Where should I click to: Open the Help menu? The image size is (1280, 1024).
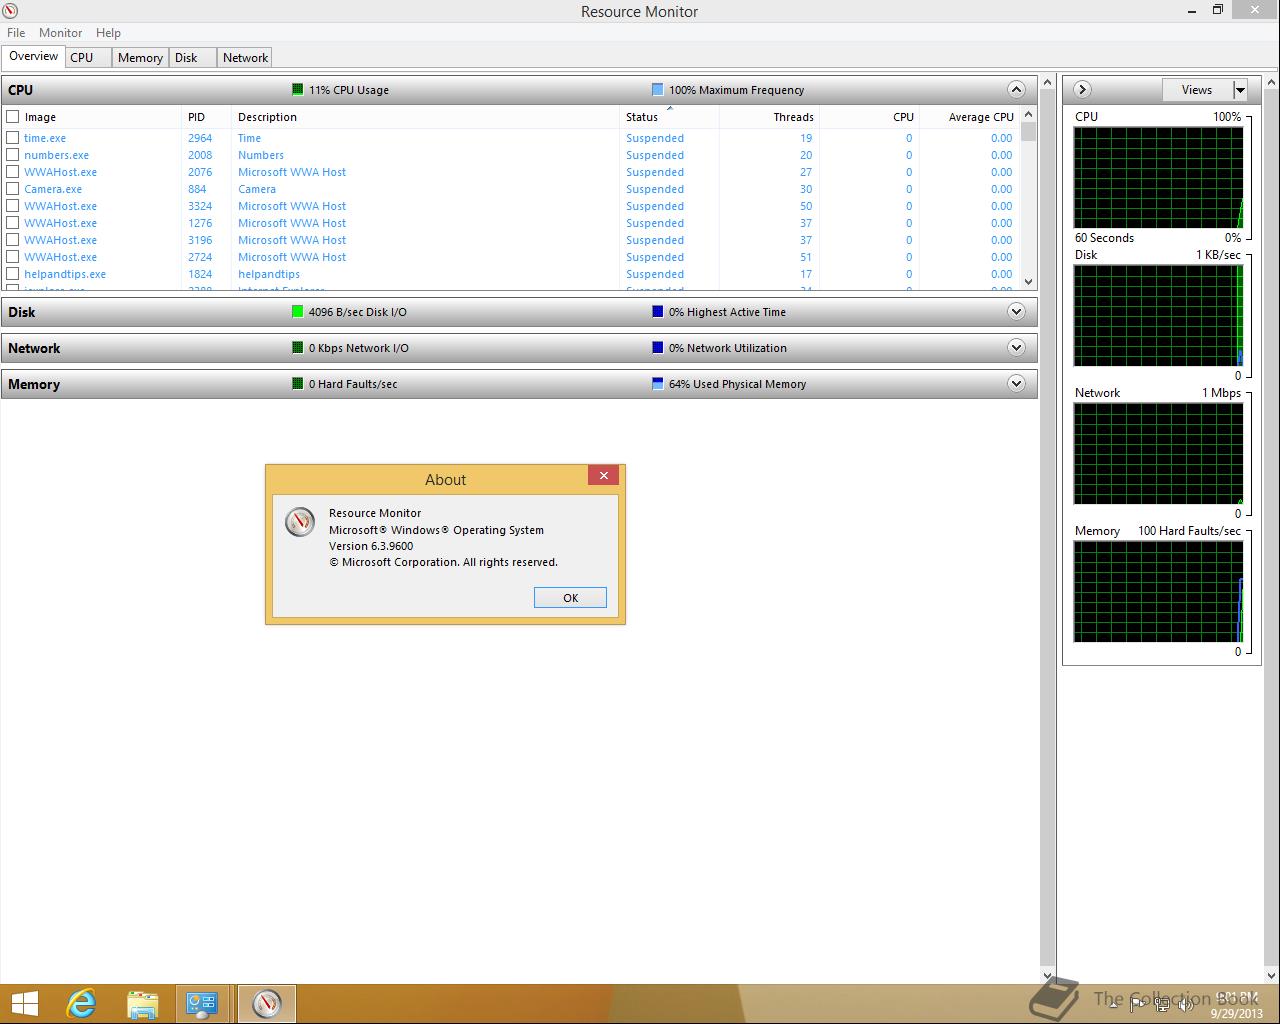[108, 33]
